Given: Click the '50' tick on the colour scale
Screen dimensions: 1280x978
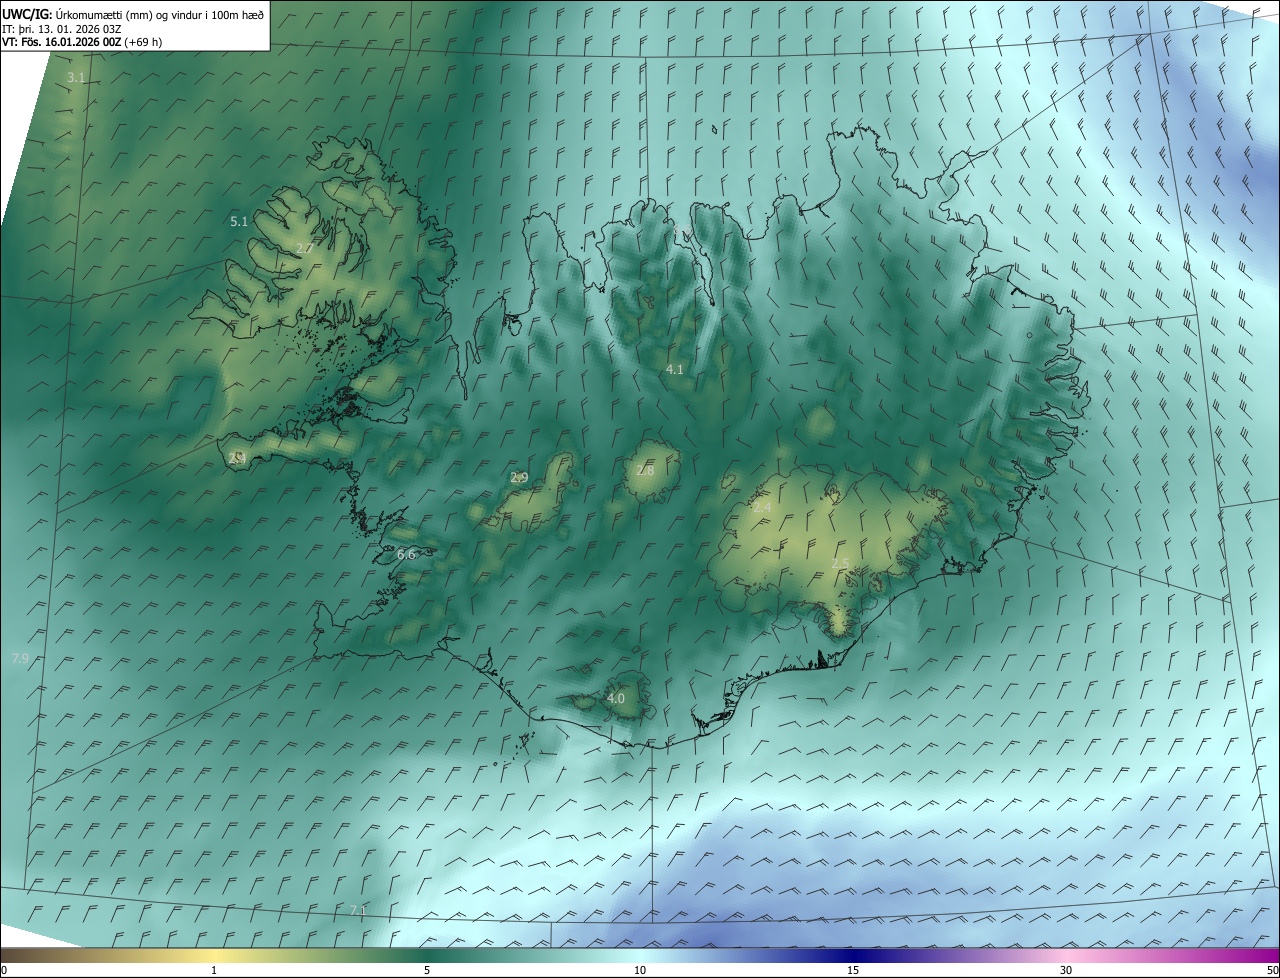Looking at the screenshot, I should [x=1272, y=970].
